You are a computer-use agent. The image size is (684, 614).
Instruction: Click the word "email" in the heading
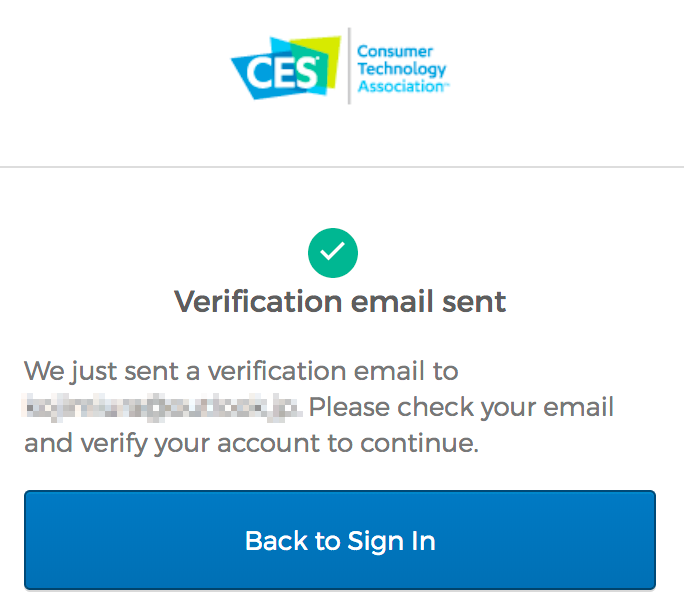pyautogui.click(x=392, y=301)
